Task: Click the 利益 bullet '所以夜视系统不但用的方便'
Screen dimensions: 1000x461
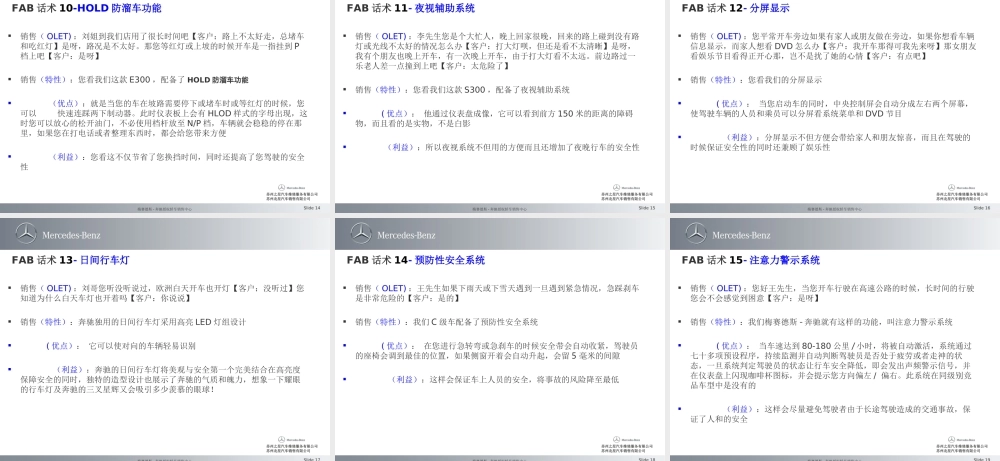Action: (x=513, y=147)
